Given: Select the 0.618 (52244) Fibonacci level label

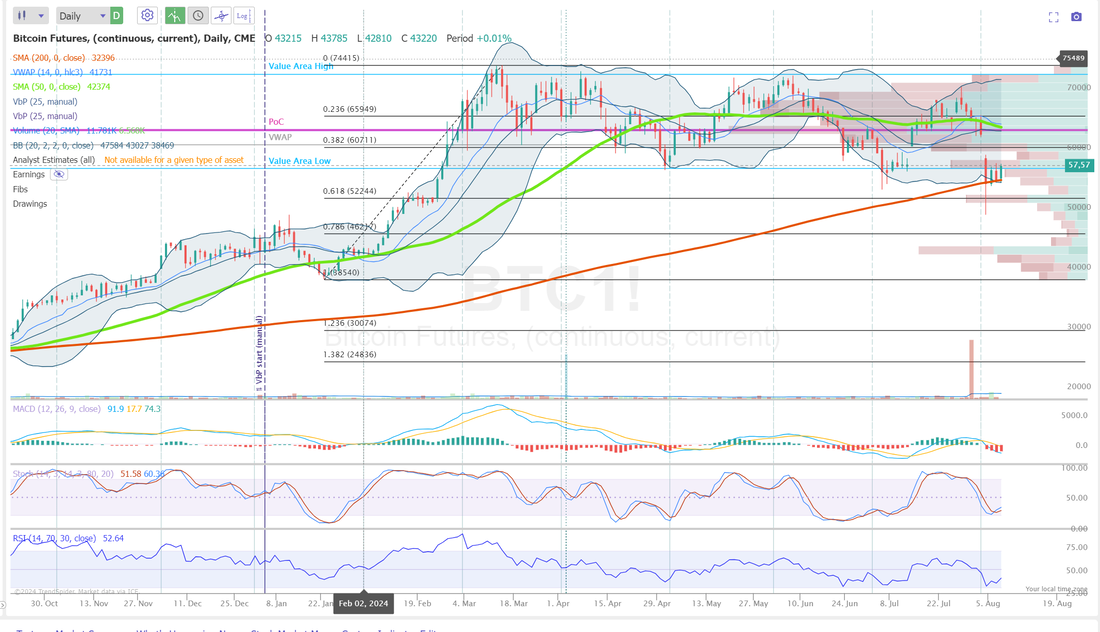Looking at the screenshot, I should point(349,191).
